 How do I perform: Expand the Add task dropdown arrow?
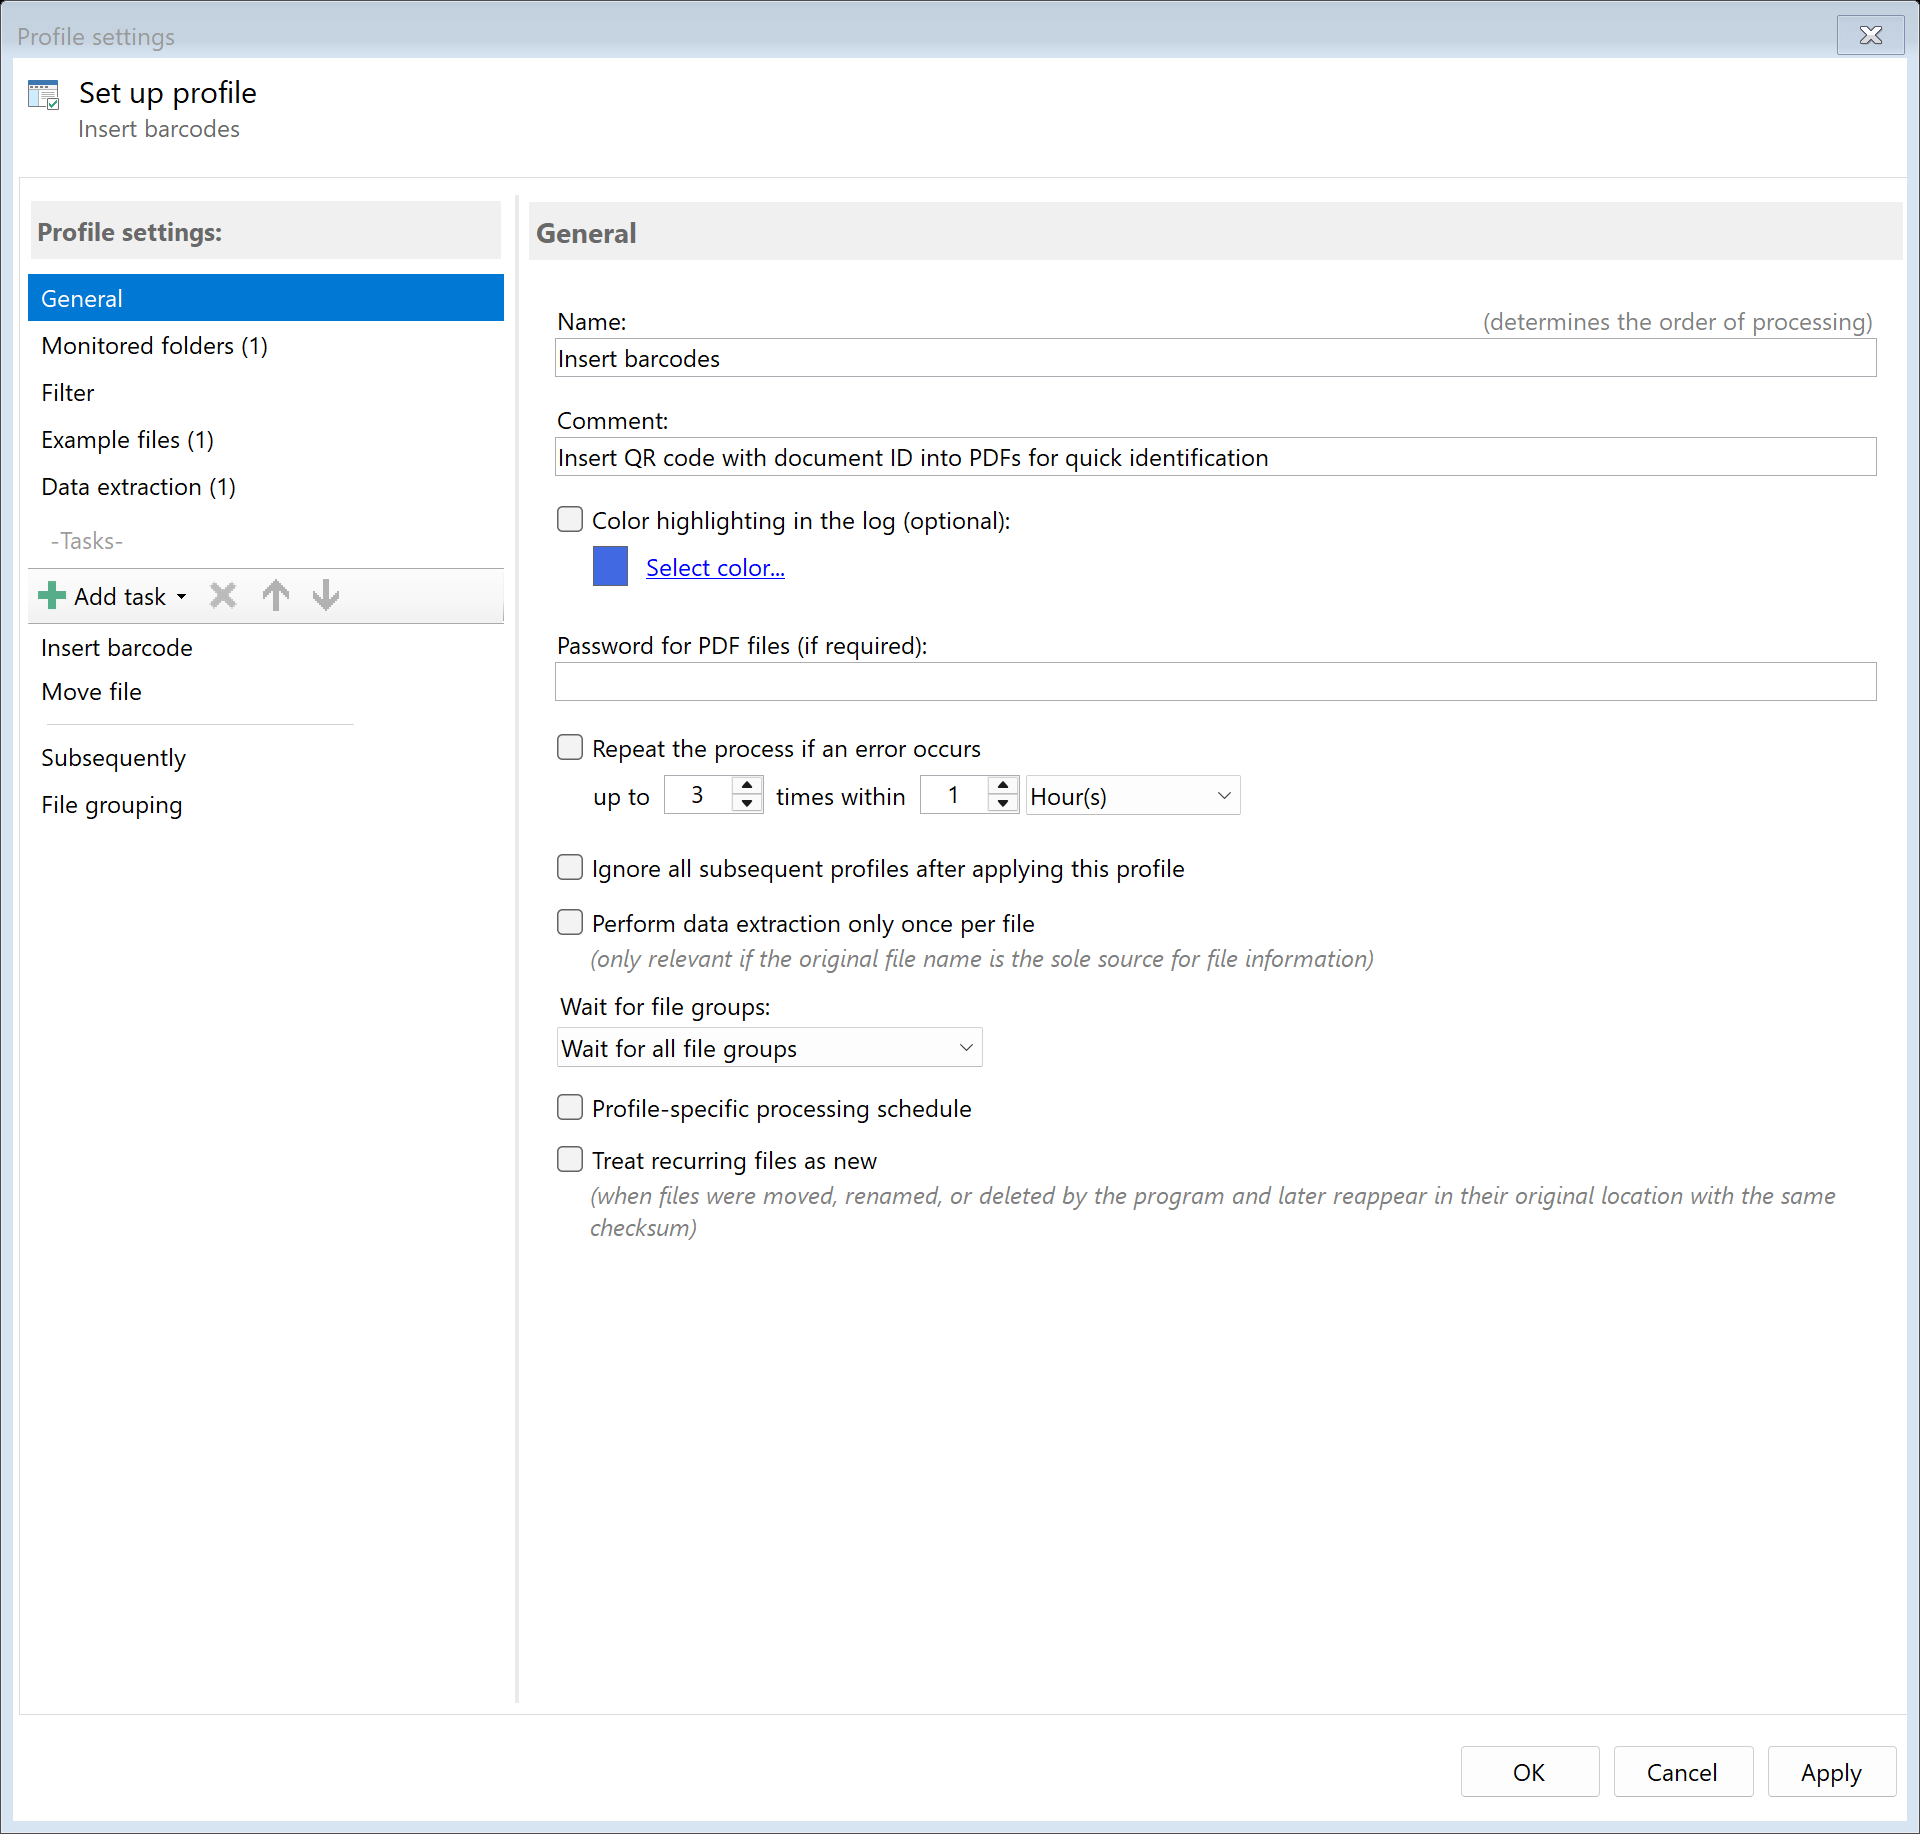pyautogui.click(x=181, y=596)
